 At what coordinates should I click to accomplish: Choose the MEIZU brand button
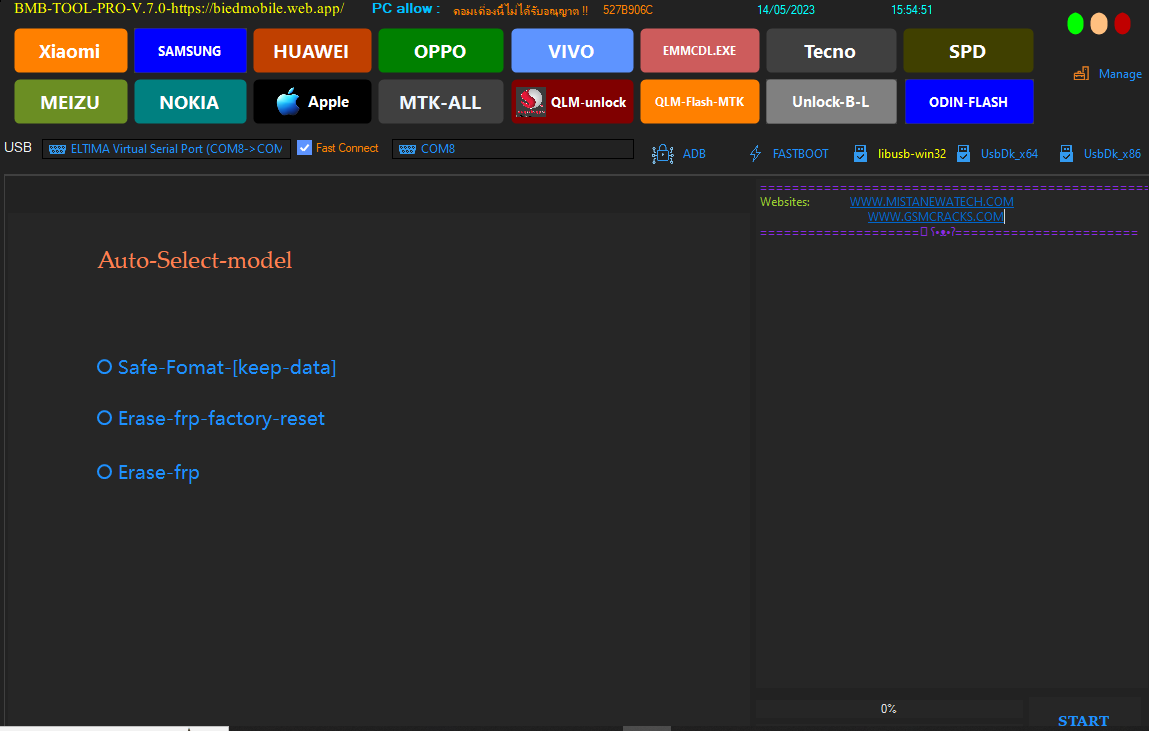[x=70, y=102]
